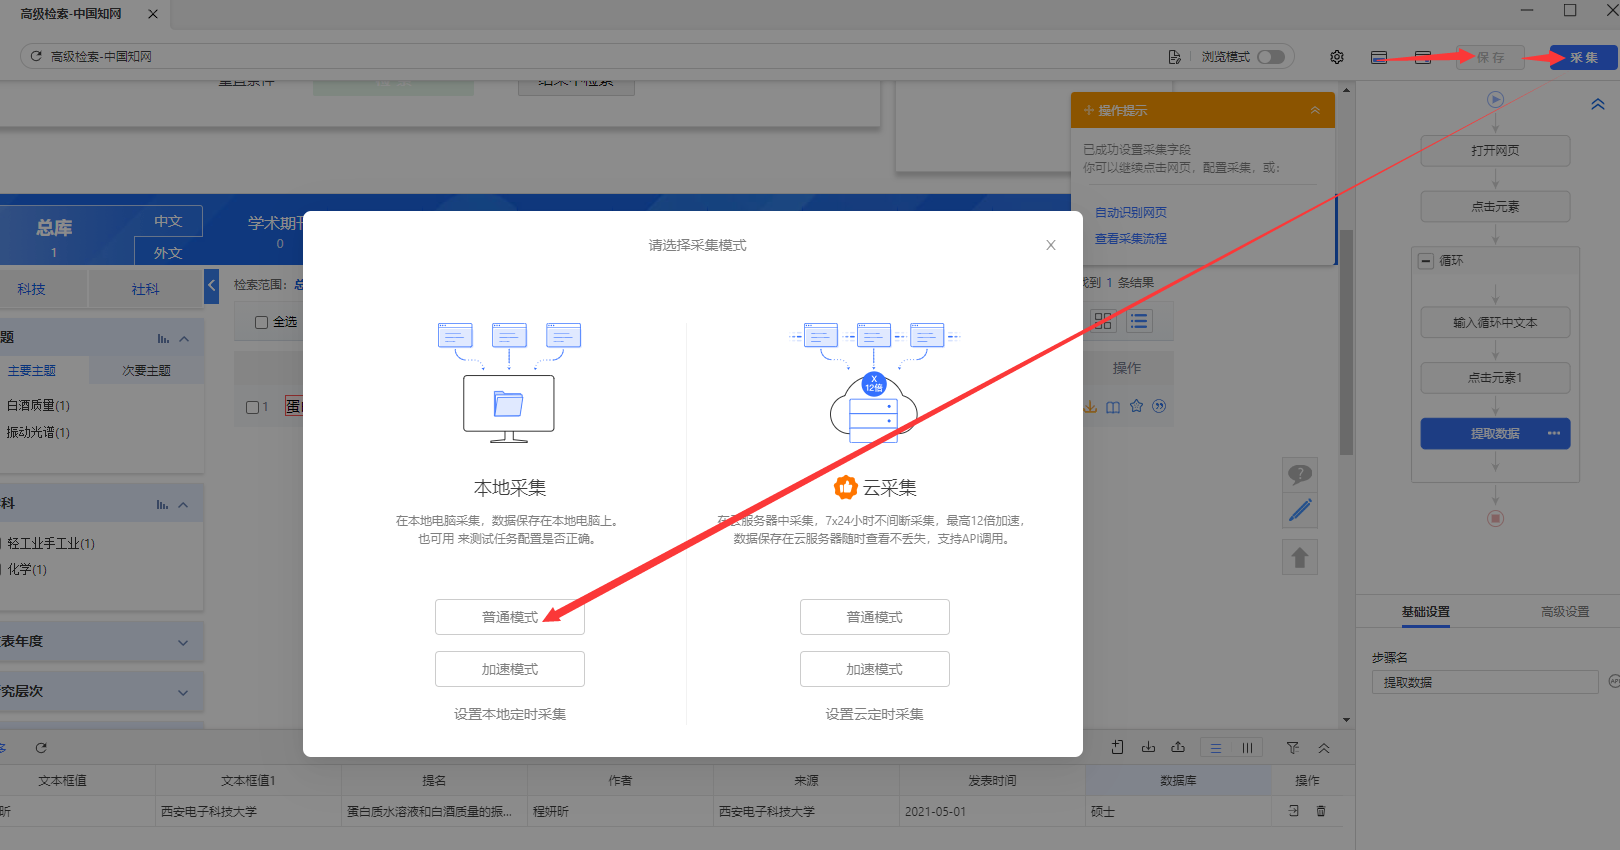Close the 请选择采集模式 dialog
The image size is (1620, 850).
[1051, 245]
